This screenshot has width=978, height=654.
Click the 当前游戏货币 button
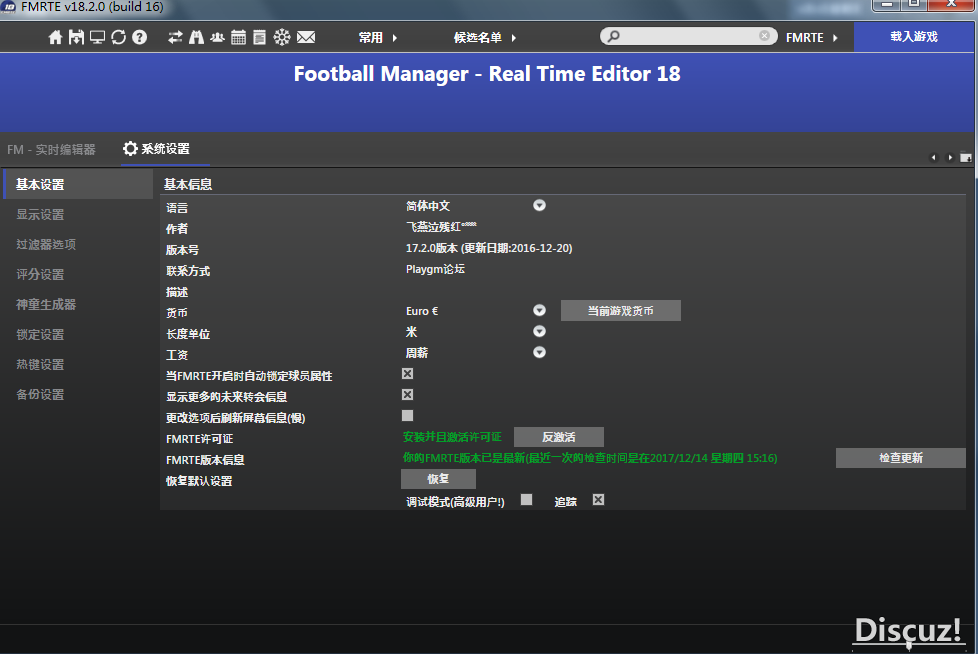621,310
